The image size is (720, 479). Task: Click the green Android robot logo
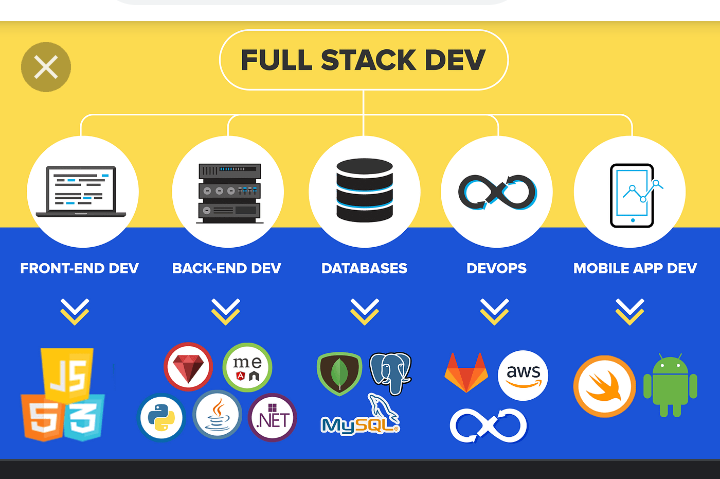pos(670,385)
